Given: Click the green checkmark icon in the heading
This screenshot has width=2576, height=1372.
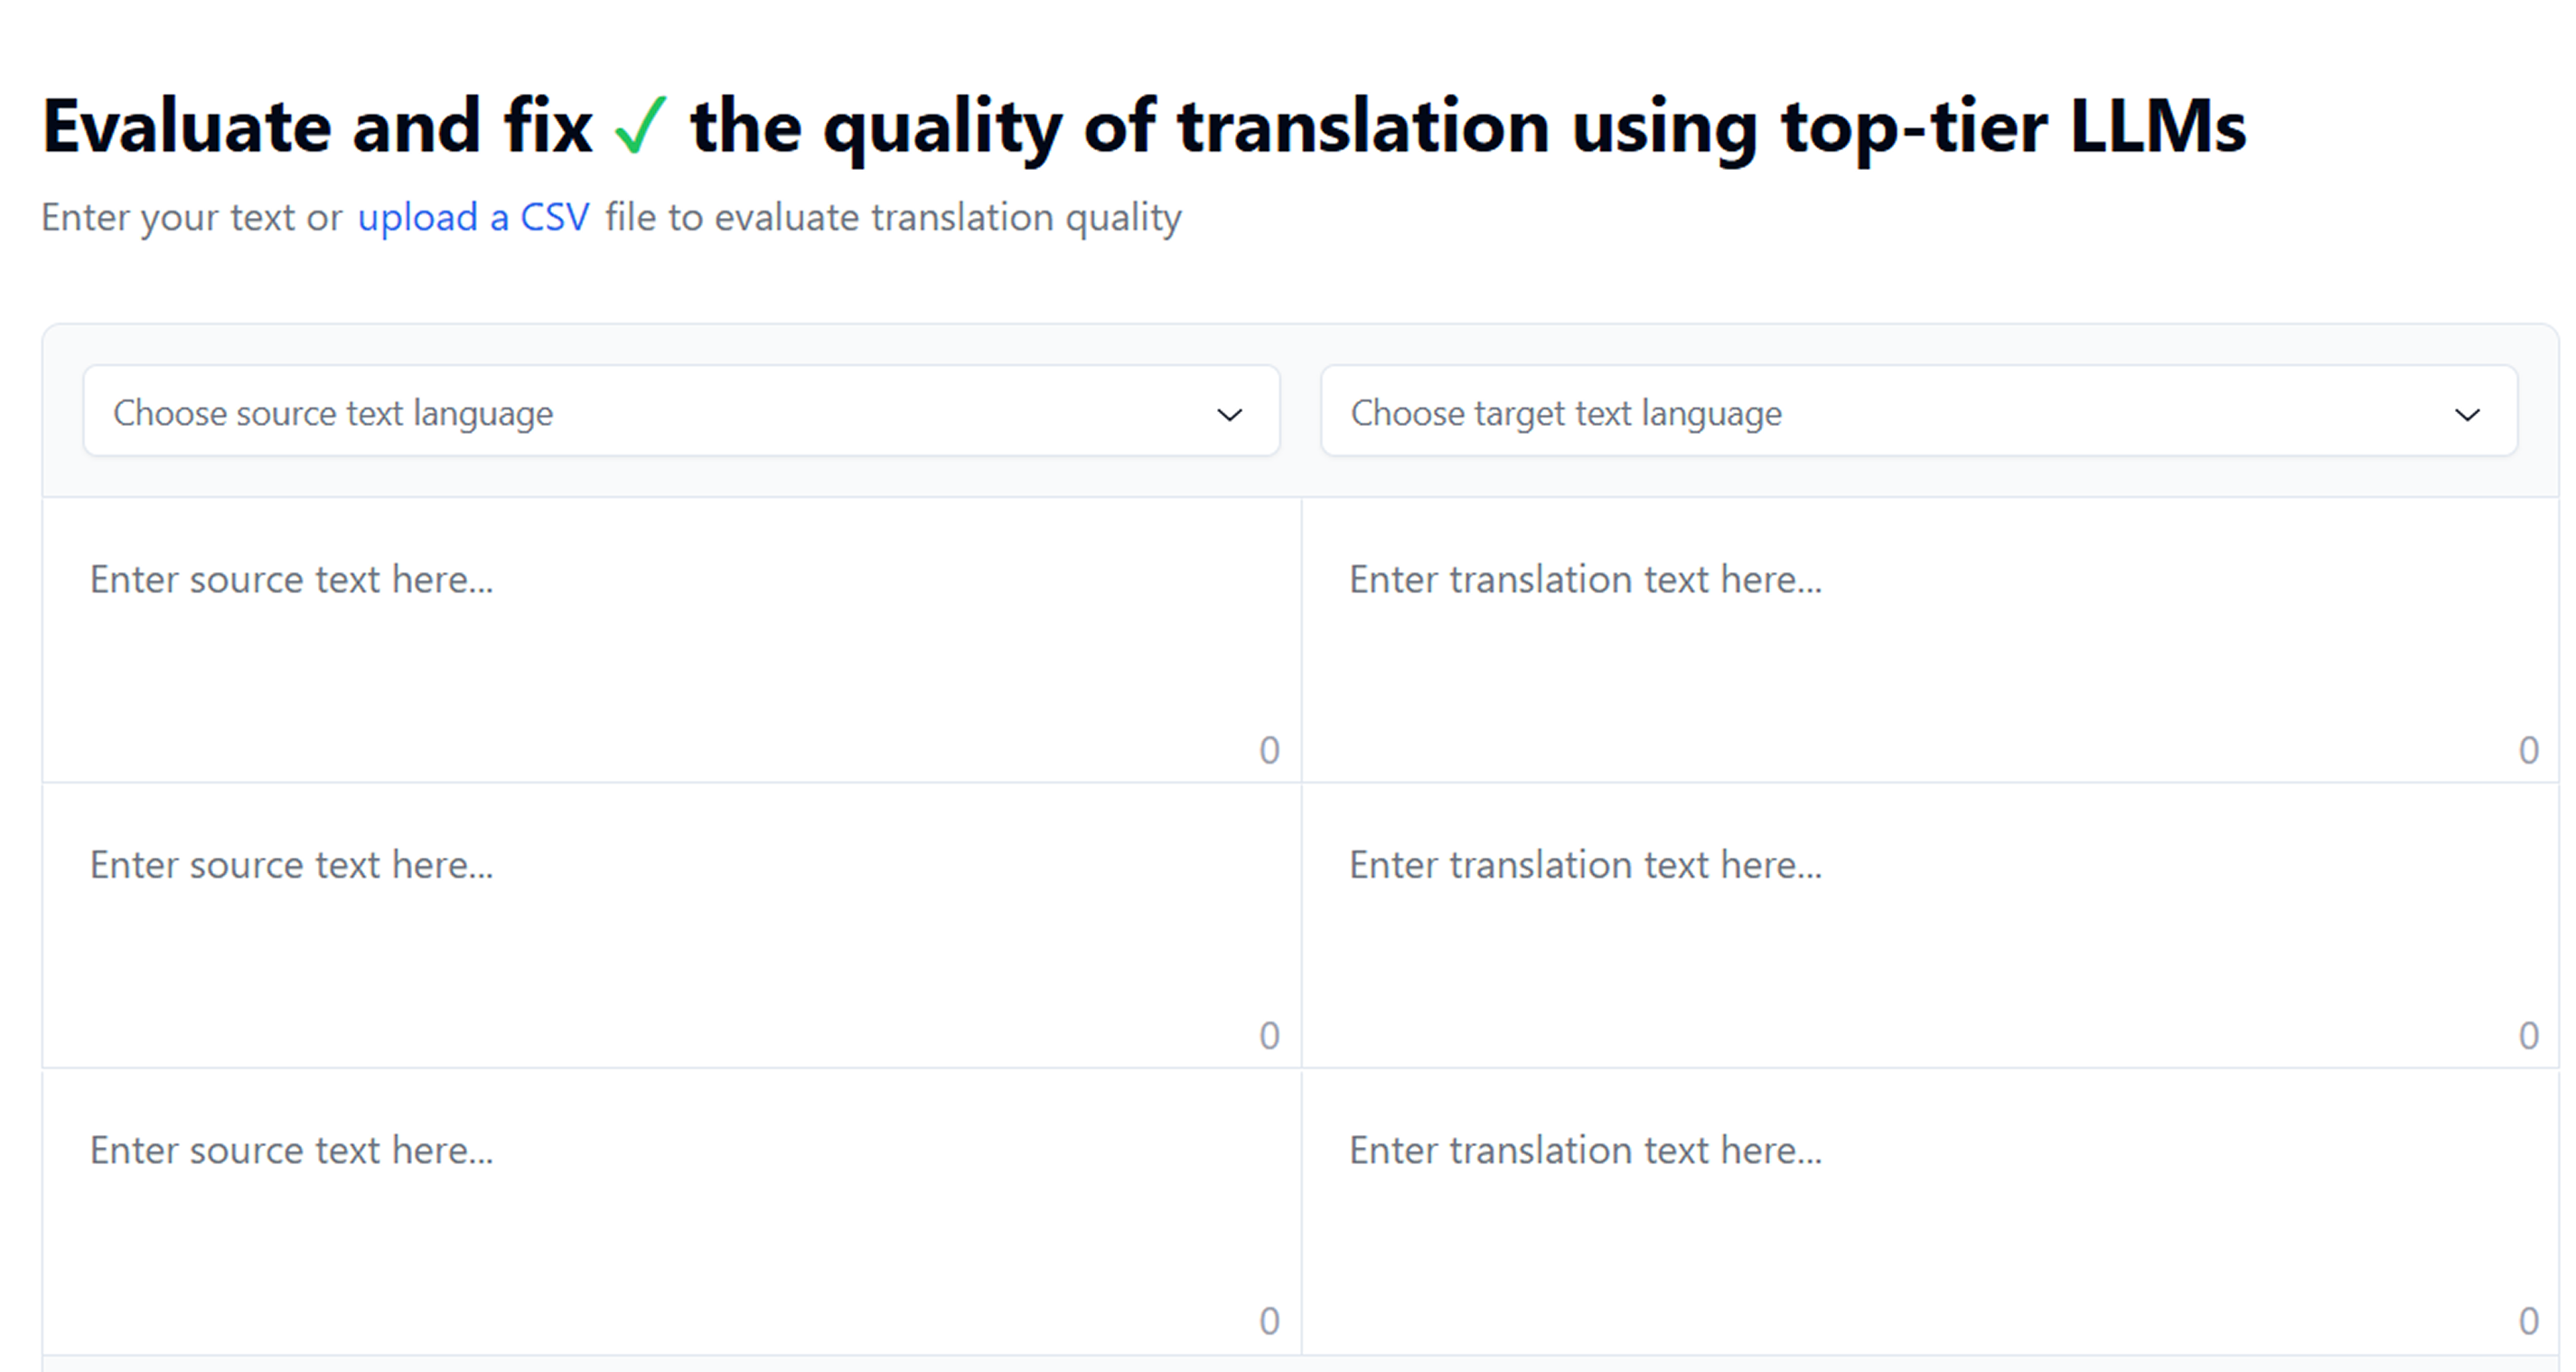Looking at the screenshot, I should click(640, 126).
